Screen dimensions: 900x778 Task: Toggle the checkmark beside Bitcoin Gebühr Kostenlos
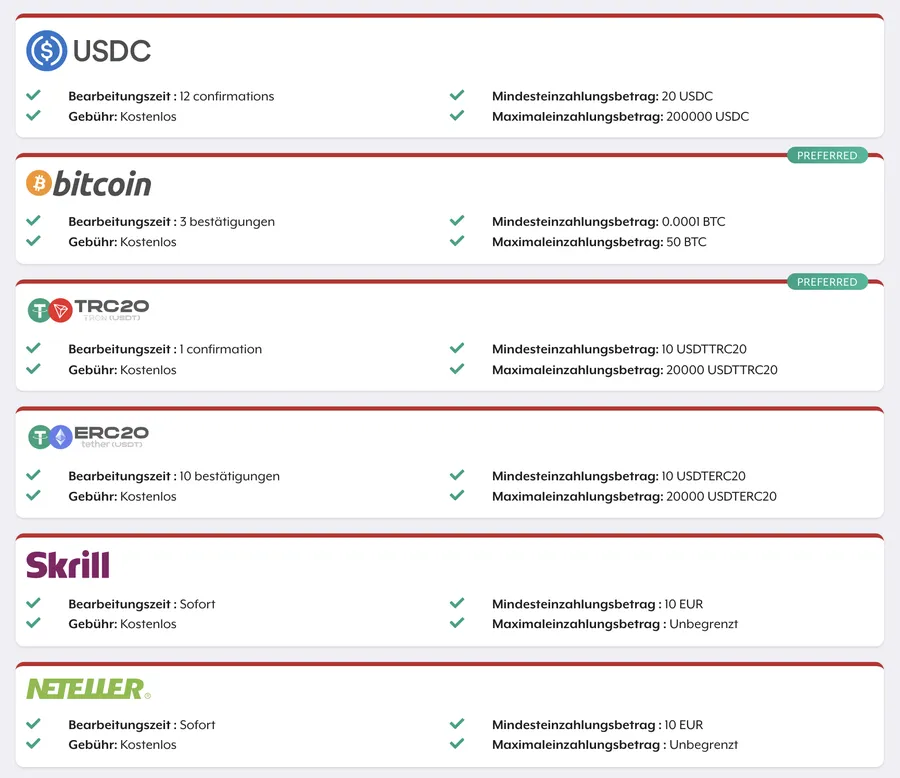pos(34,241)
